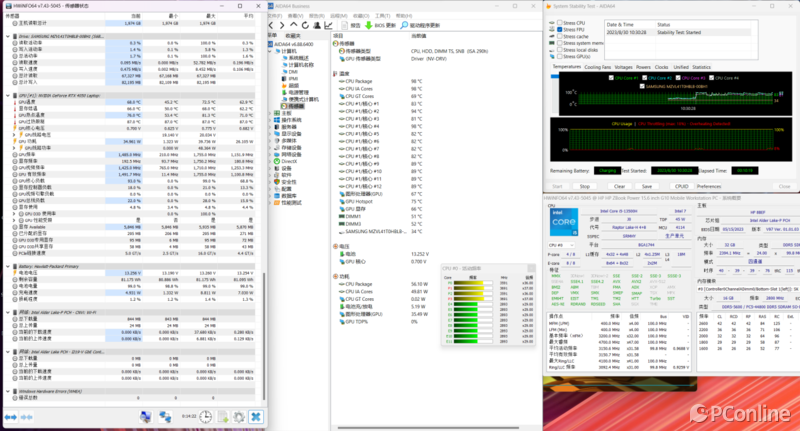The image size is (800, 431).
Task: Click HWiNFO shrink columns arrows icon
Action: tap(27, 417)
